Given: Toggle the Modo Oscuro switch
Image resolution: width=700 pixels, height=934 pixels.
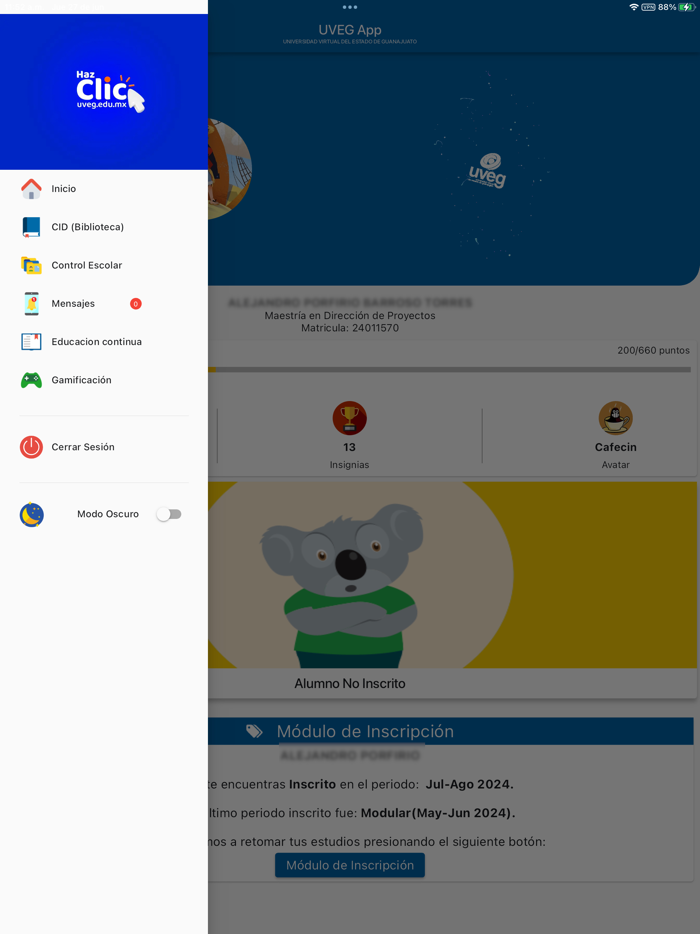Looking at the screenshot, I should [x=169, y=514].
